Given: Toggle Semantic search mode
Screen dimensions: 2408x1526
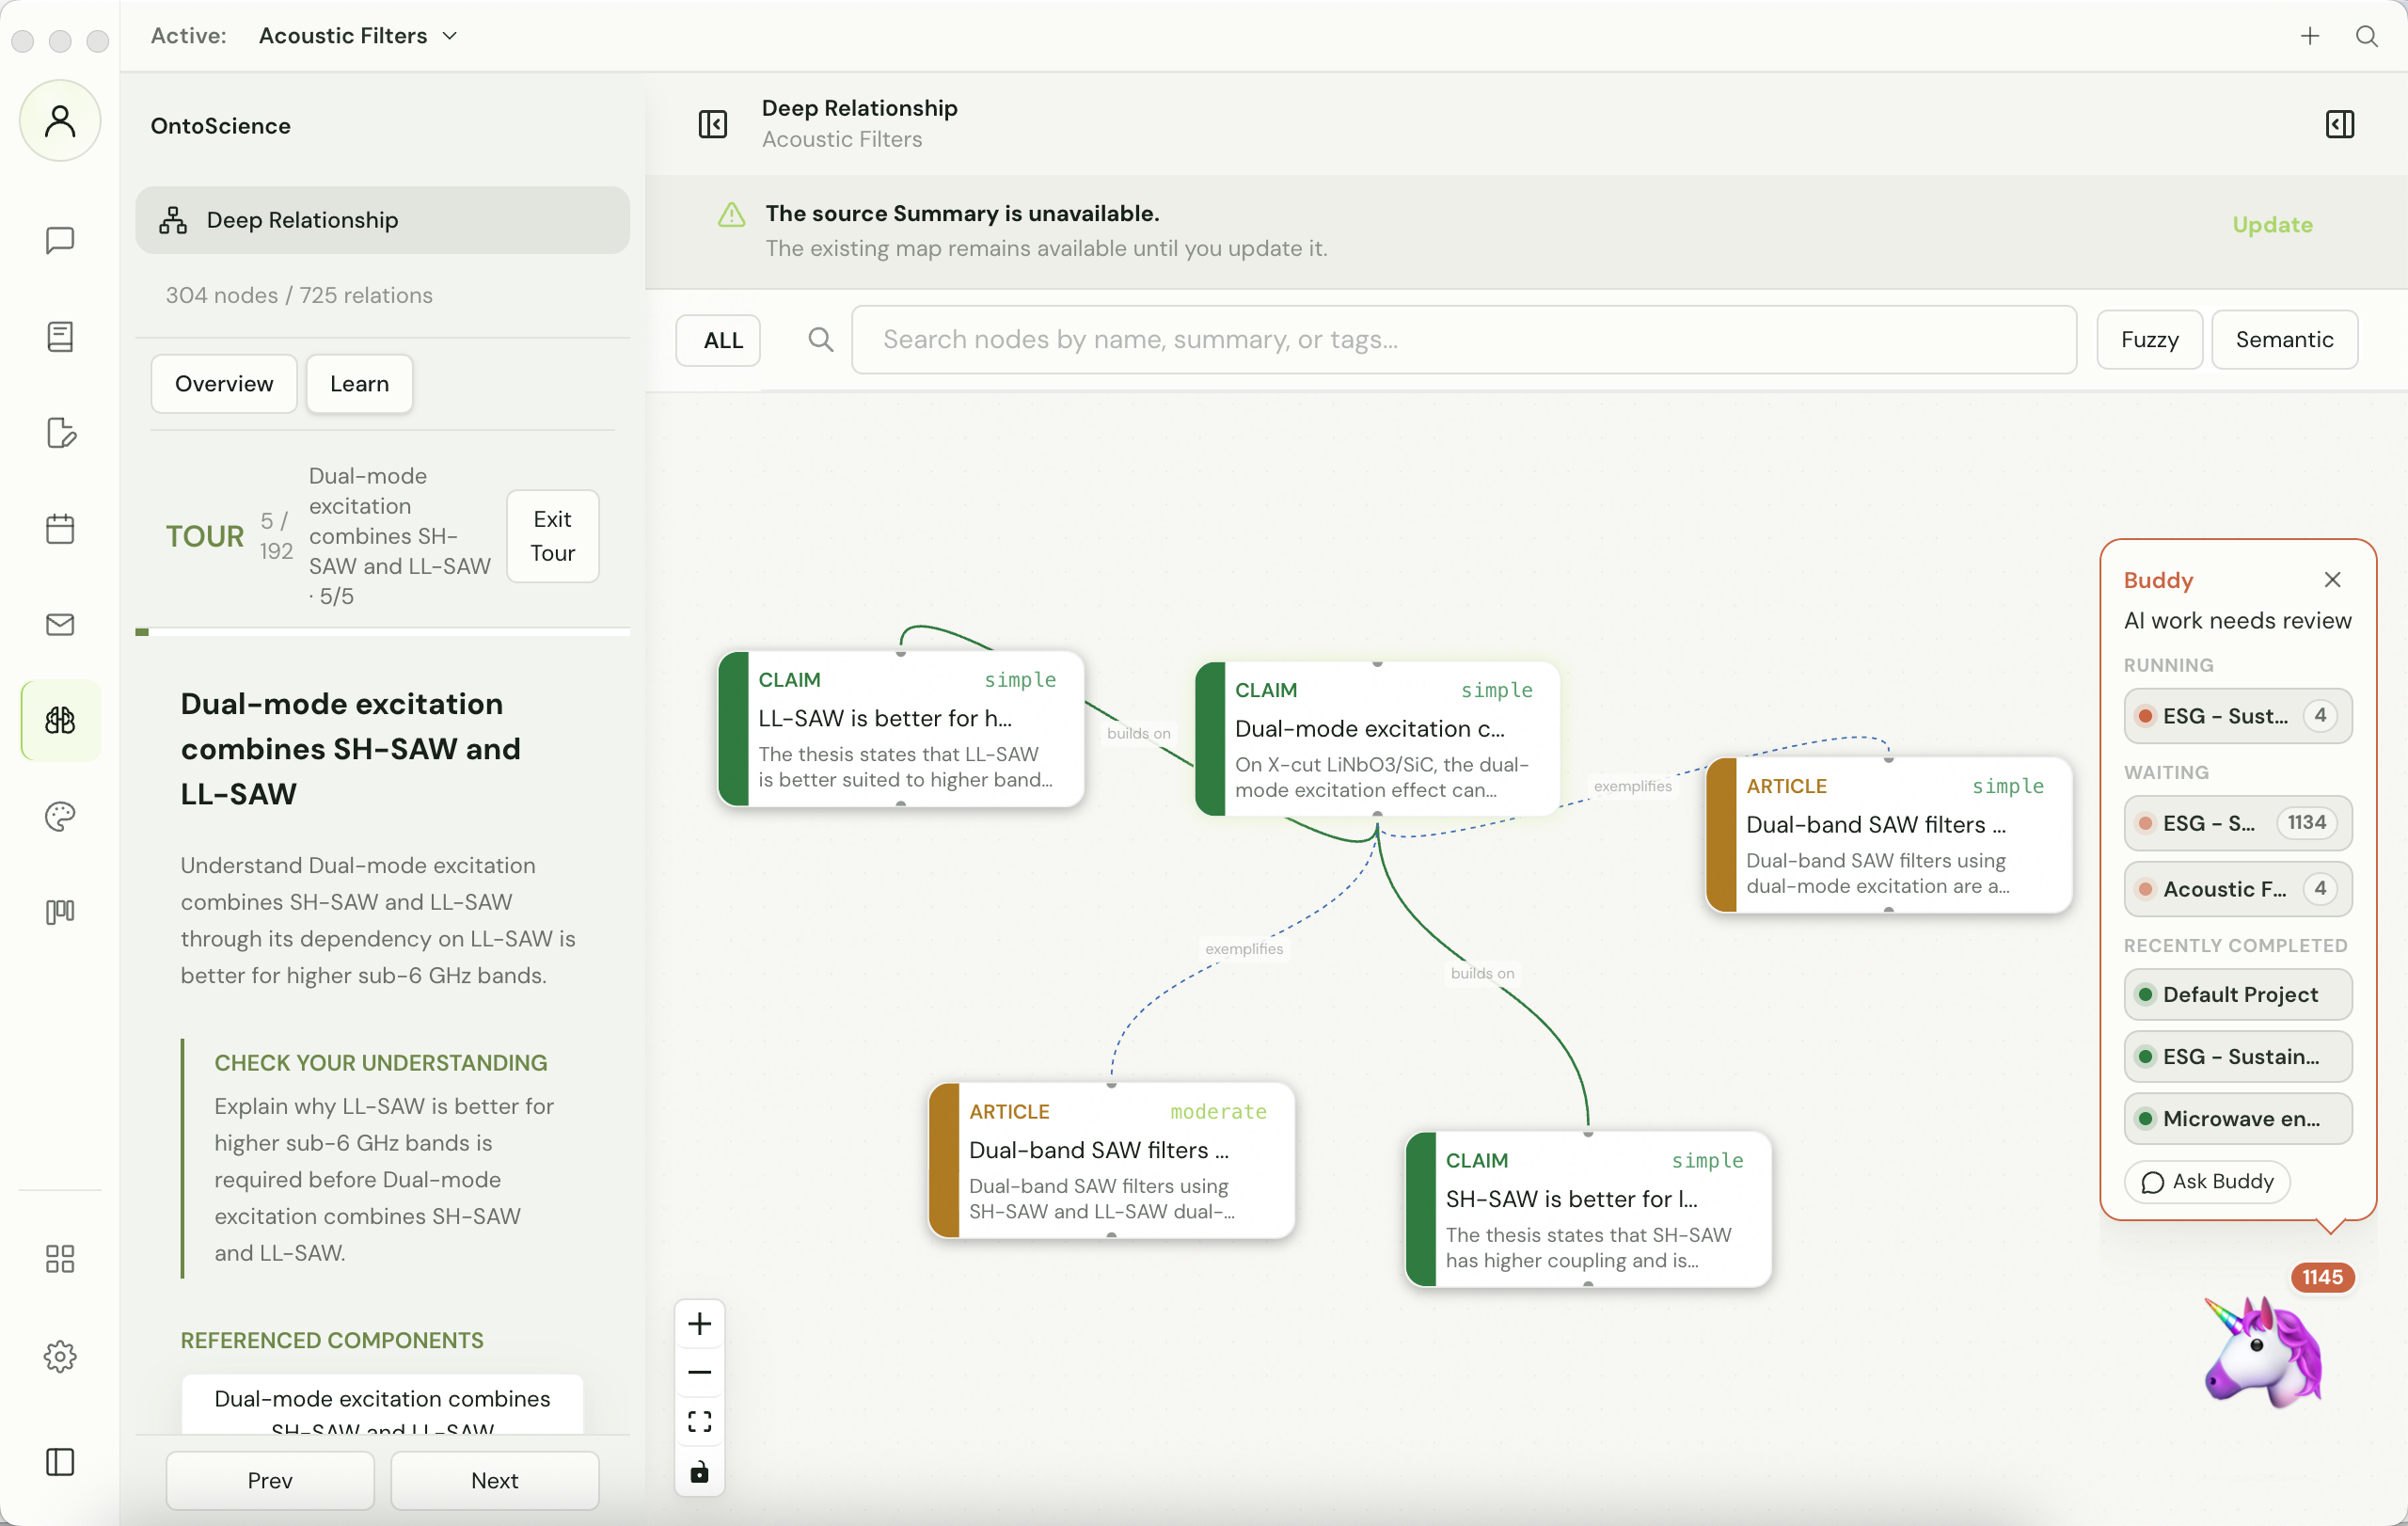Looking at the screenshot, I should pyautogui.click(x=2285, y=340).
